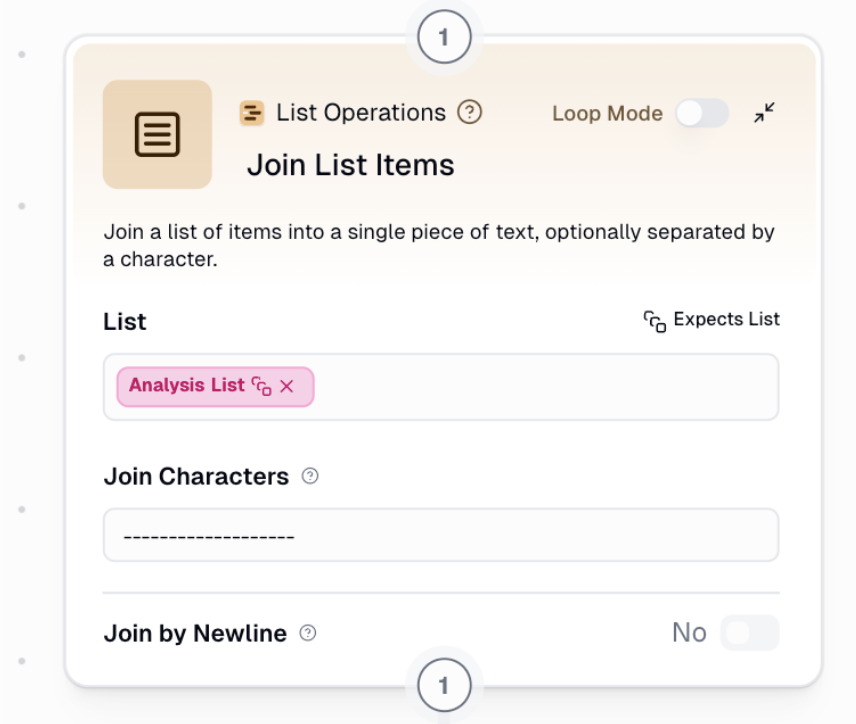Image resolution: width=856 pixels, height=724 pixels.
Task: Show help tooltip for Join Characters
Action: click(310, 477)
